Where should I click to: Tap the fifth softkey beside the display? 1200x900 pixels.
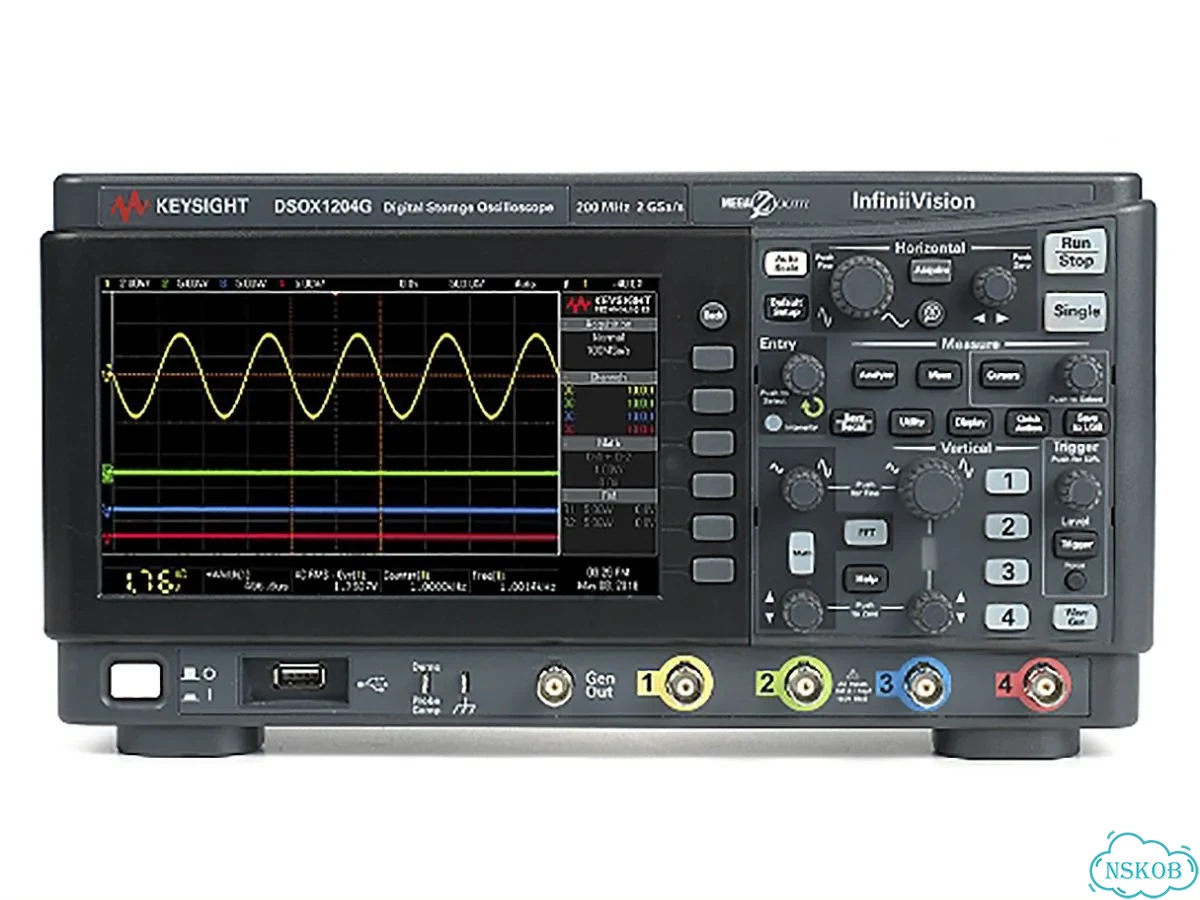coord(713,527)
